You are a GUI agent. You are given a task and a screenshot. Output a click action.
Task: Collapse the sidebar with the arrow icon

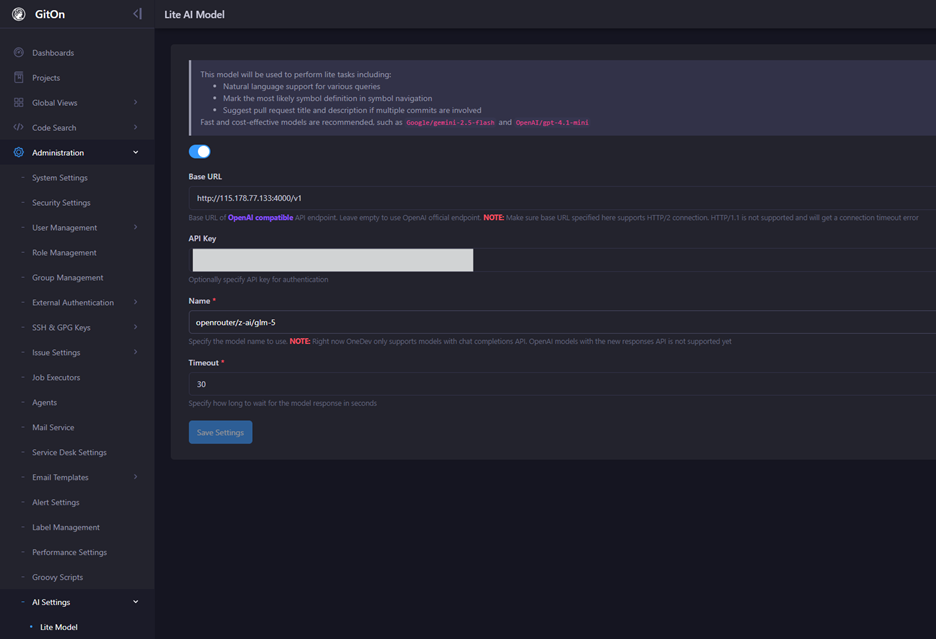137,14
